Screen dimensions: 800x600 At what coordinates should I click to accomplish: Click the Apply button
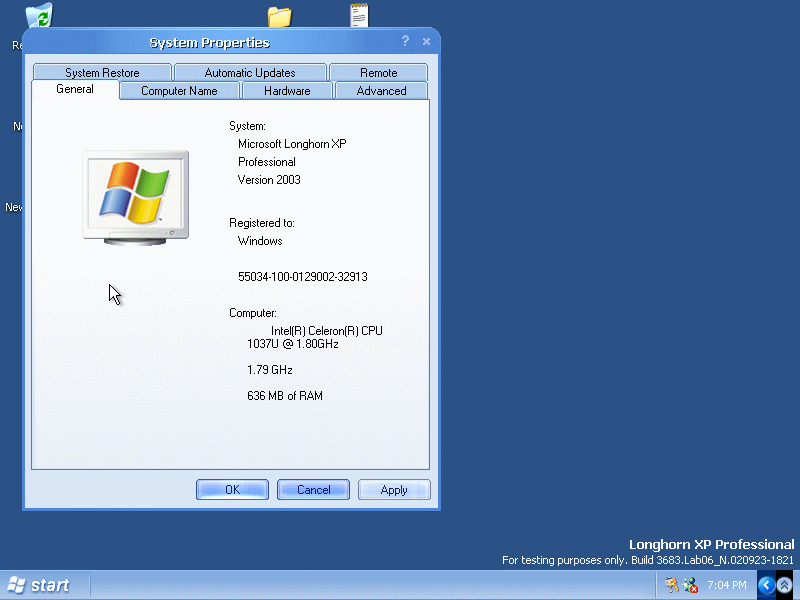coord(394,490)
